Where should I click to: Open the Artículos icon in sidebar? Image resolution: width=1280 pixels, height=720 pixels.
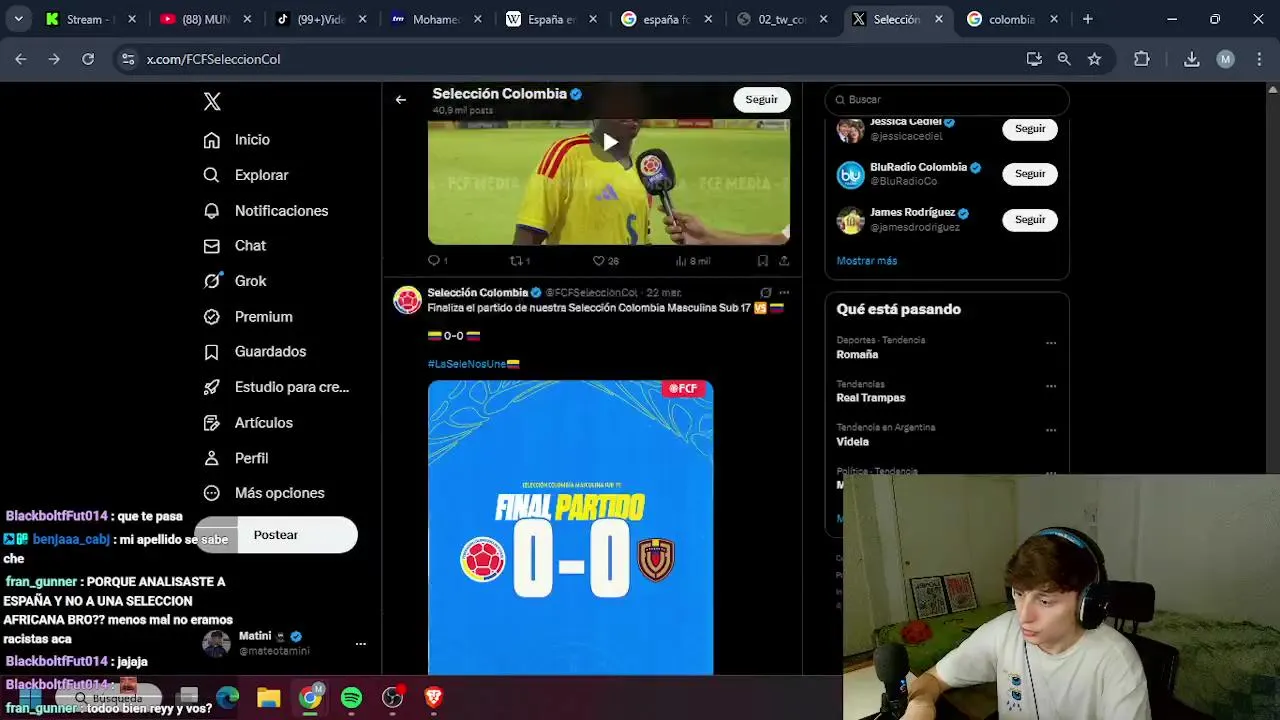(212, 423)
